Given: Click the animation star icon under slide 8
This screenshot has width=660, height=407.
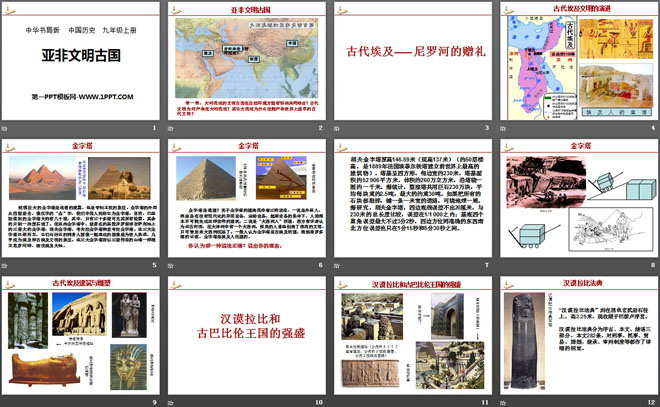Looking at the screenshot, I should click(x=503, y=265).
